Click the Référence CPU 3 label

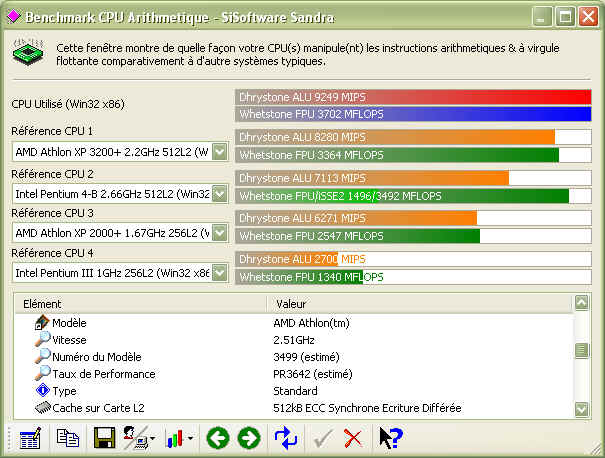pyautogui.click(x=52, y=213)
